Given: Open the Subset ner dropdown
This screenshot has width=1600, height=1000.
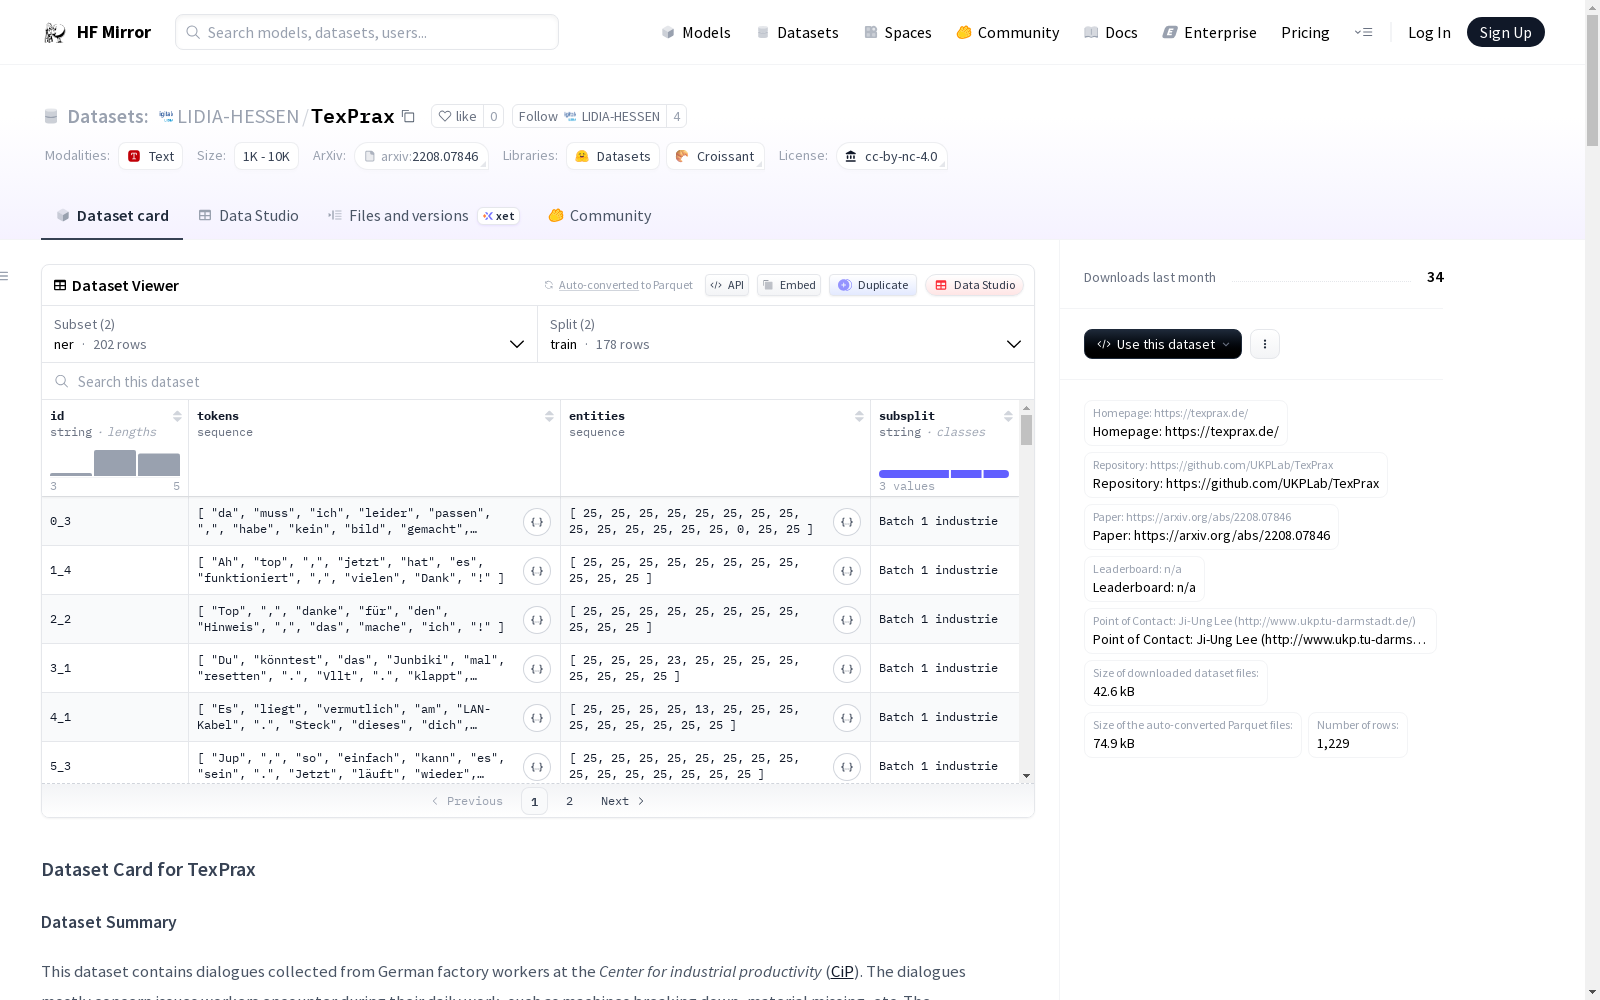Looking at the screenshot, I should [x=289, y=334].
